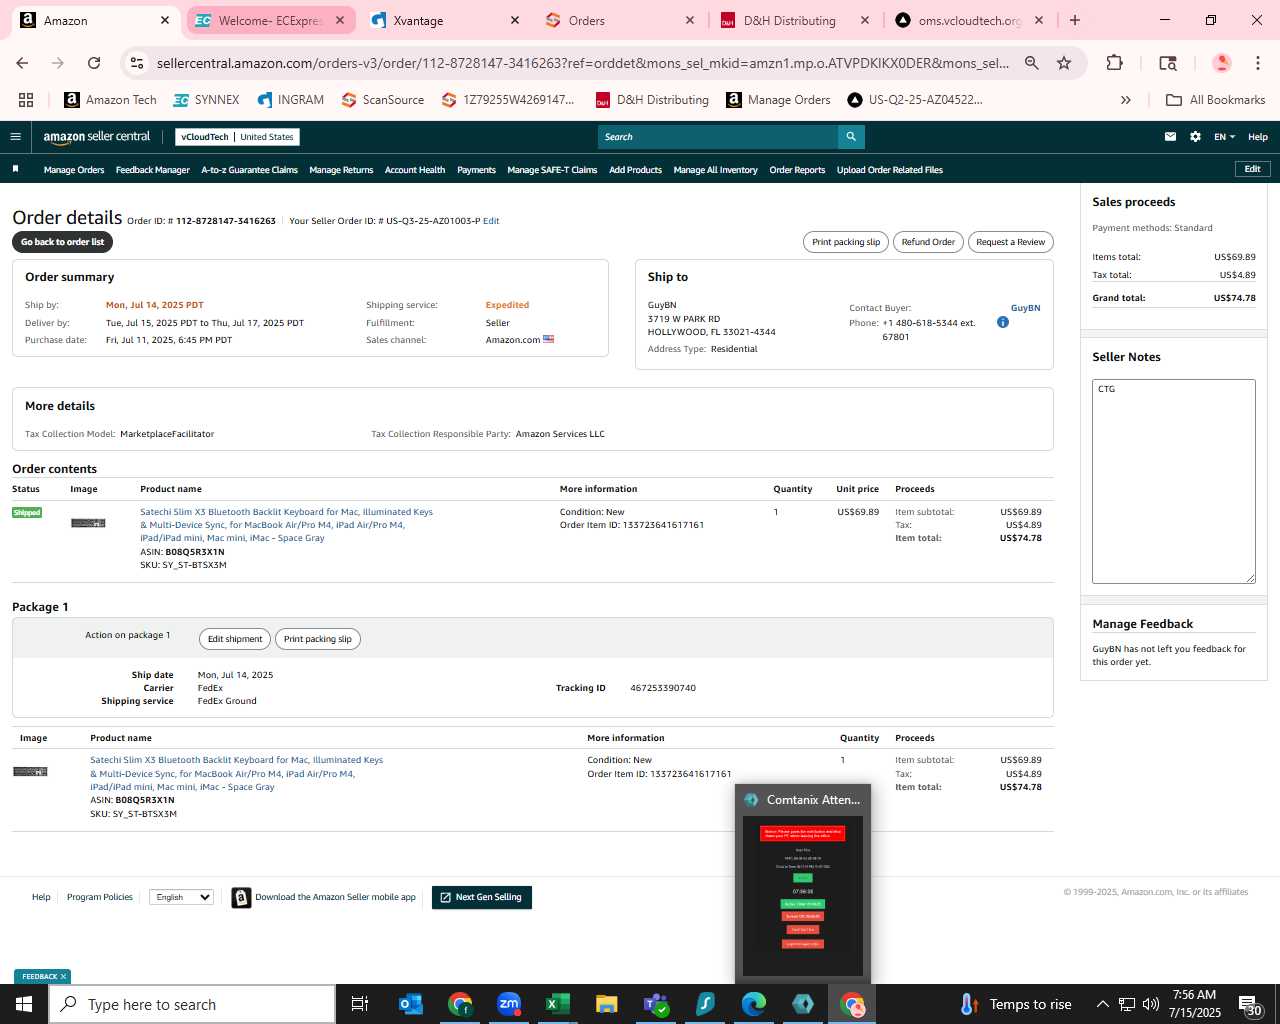
Task: Click the search magnifier button
Action: point(851,137)
